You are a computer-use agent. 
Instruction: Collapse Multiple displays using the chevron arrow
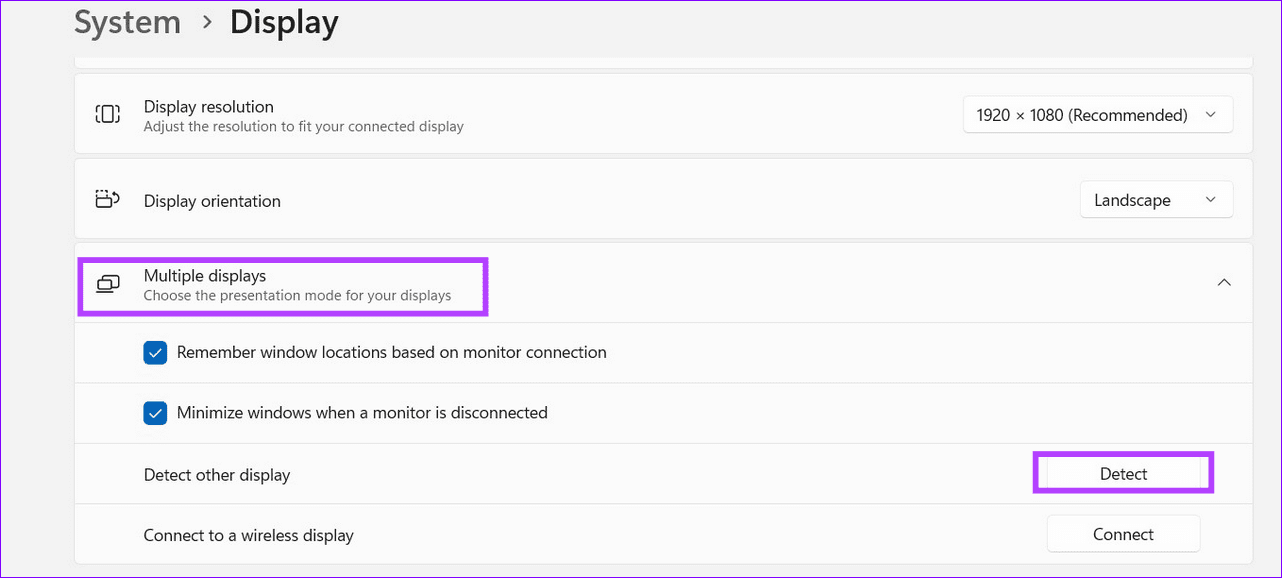click(x=1223, y=283)
